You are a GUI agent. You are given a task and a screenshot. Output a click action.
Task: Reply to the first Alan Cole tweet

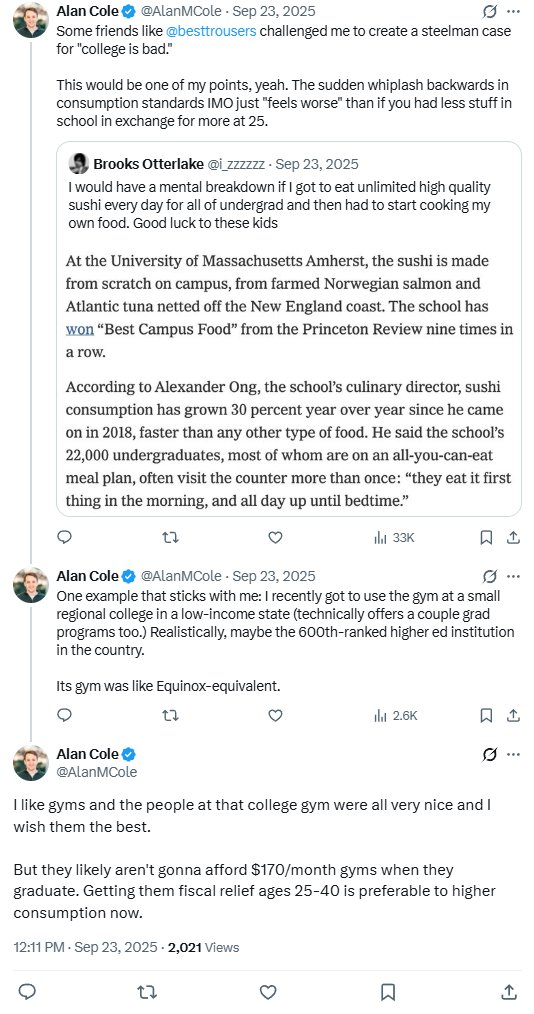coord(64,537)
